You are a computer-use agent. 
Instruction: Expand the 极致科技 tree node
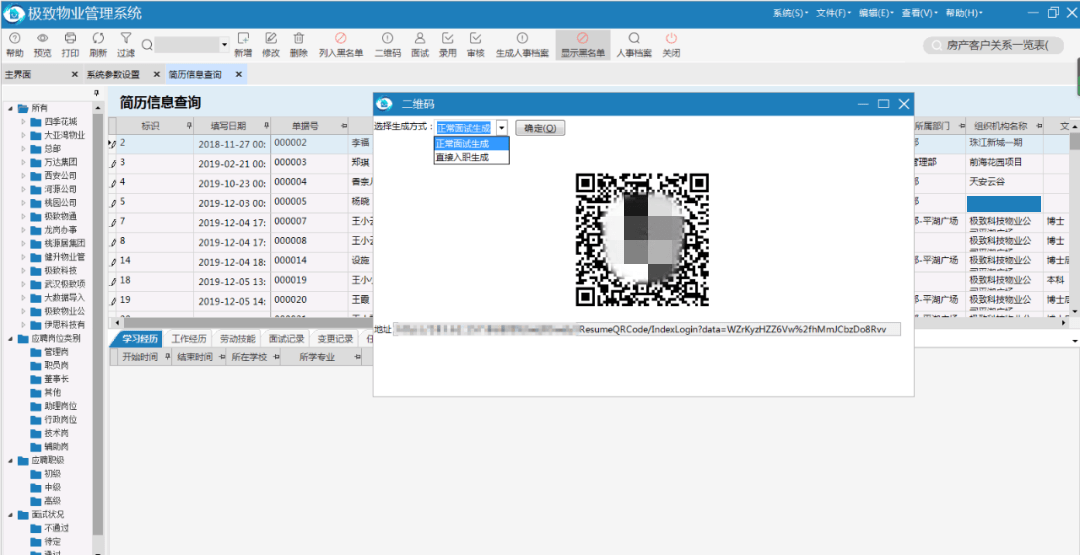tap(23, 270)
